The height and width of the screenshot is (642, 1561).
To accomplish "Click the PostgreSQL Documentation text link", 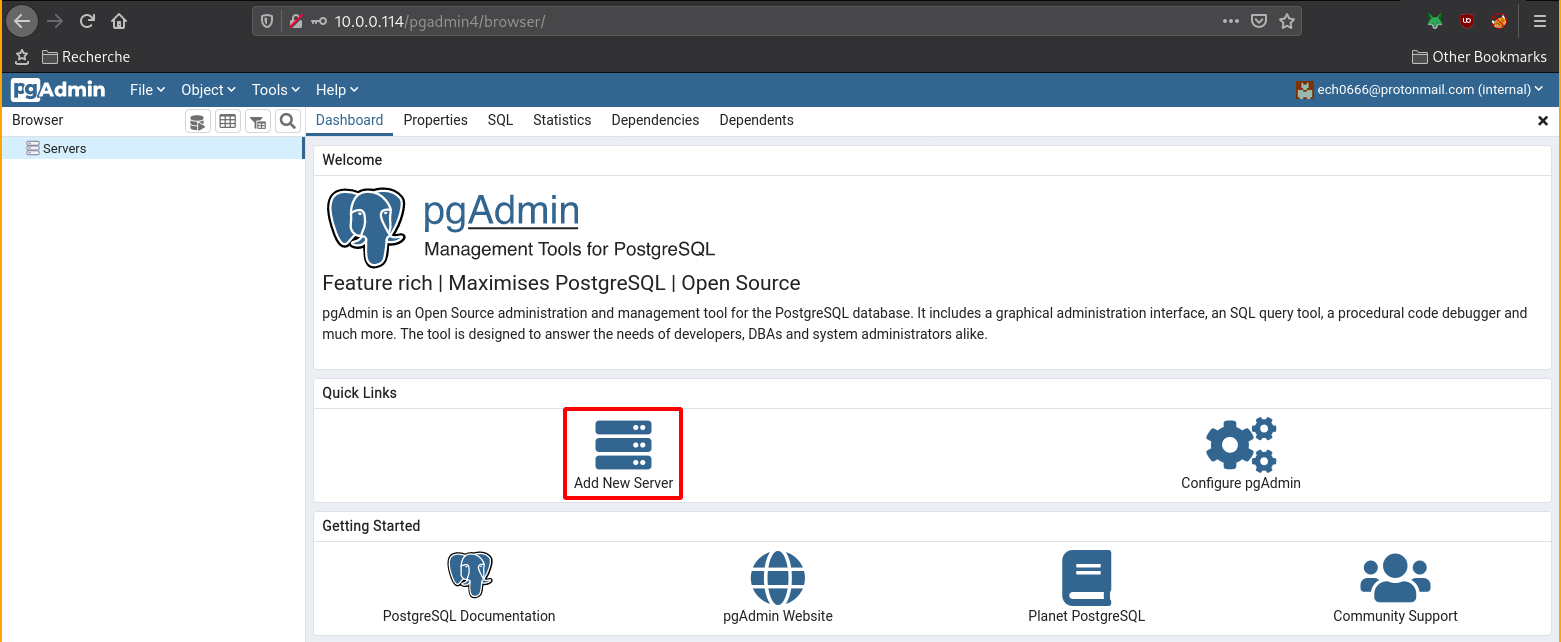I will pyautogui.click(x=469, y=616).
